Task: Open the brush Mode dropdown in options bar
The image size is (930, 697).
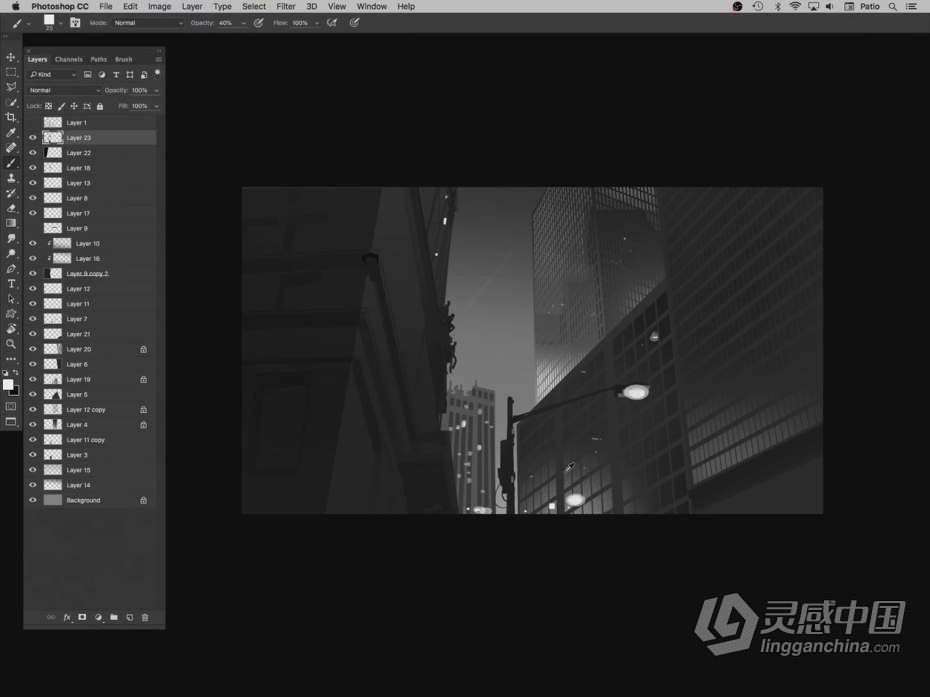Action: [148, 22]
